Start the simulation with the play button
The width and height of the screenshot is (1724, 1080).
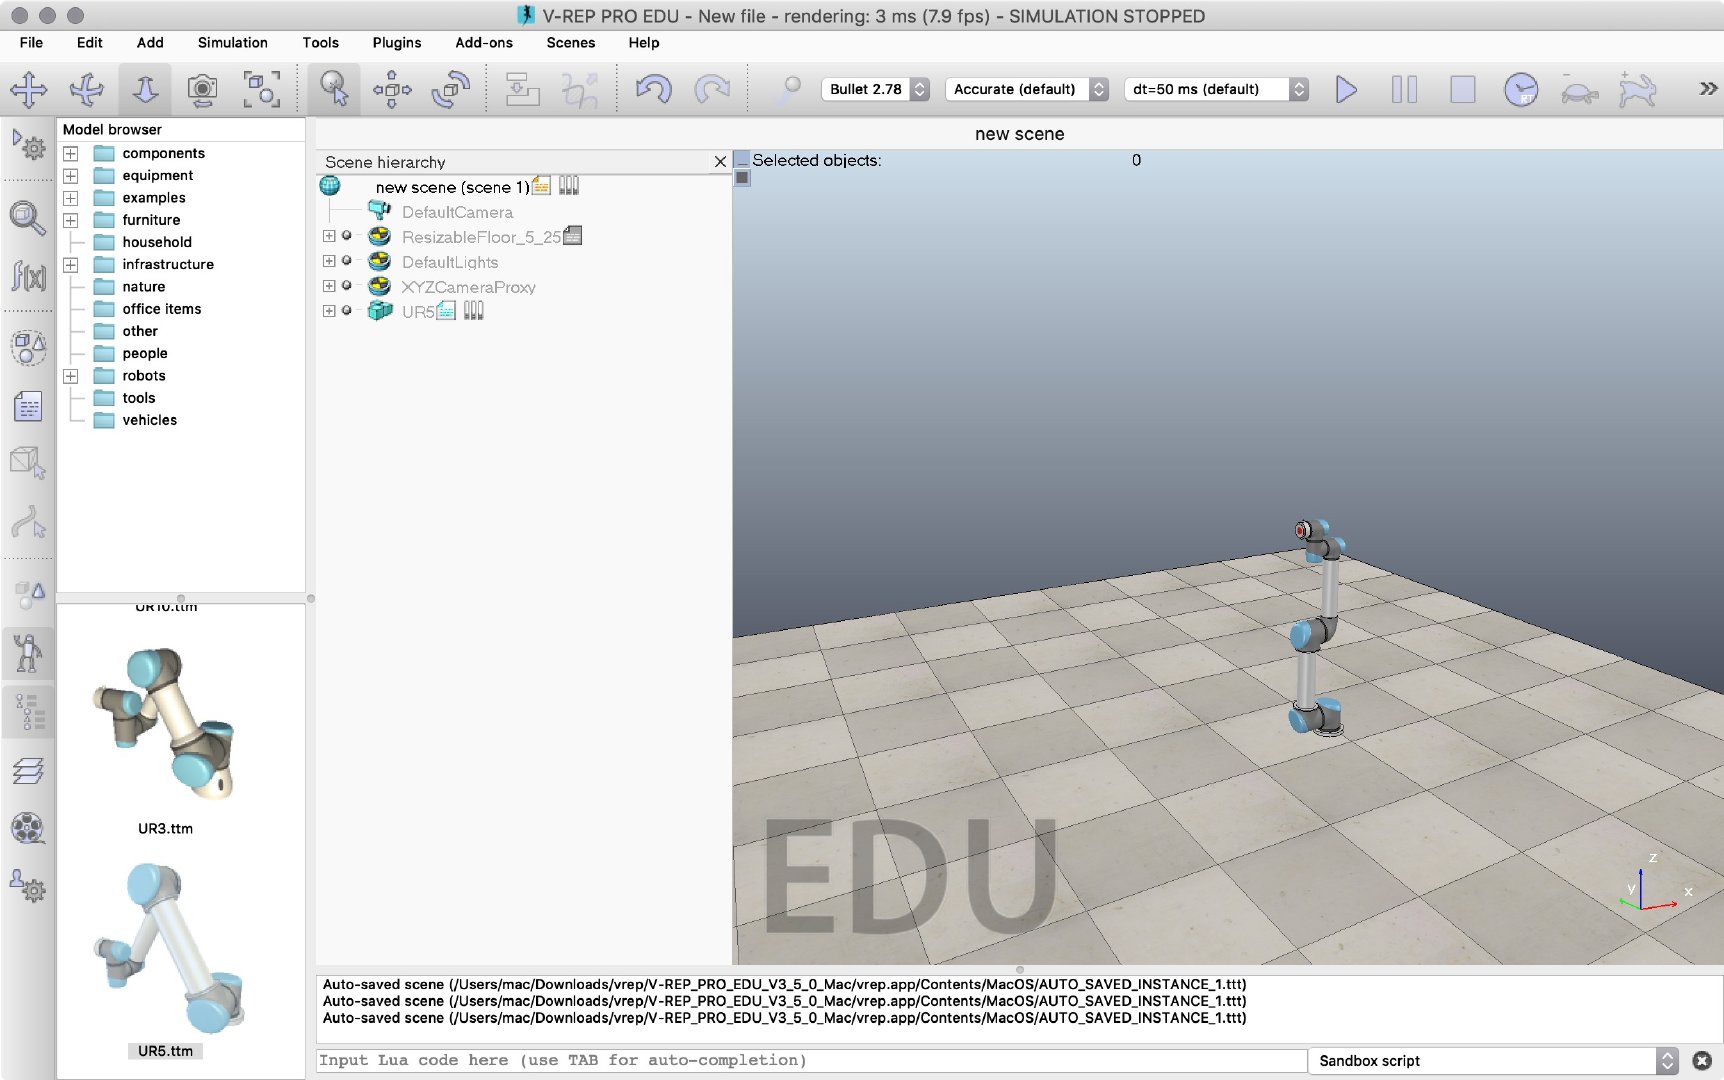(1346, 89)
